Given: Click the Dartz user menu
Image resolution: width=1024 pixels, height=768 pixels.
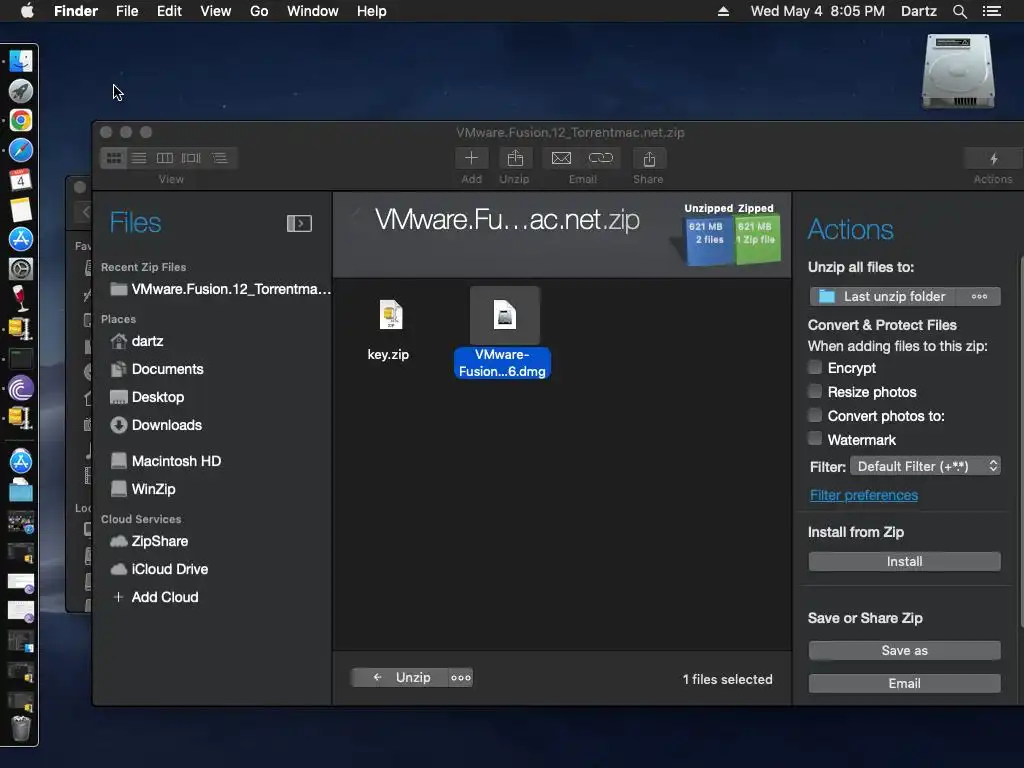Looking at the screenshot, I should (919, 11).
